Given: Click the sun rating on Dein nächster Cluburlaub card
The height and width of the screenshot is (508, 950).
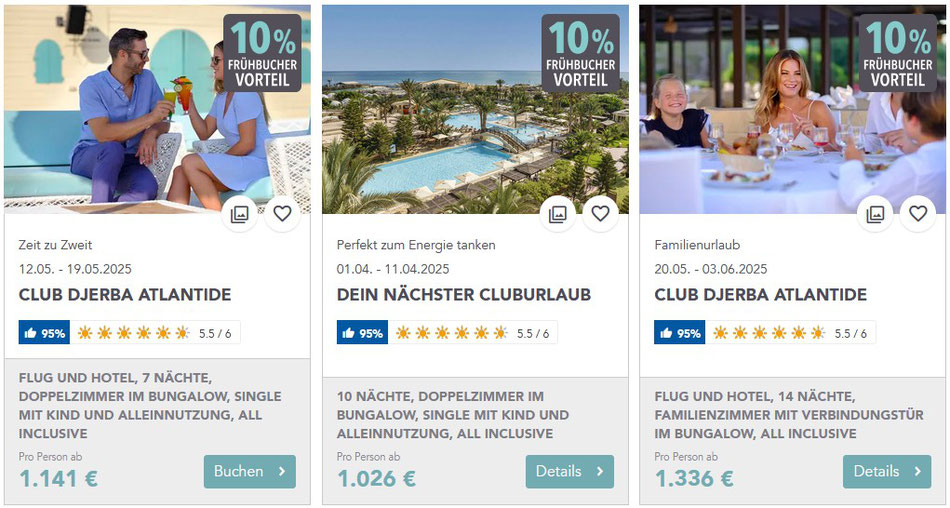Looking at the screenshot, I should pyautogui.click(x=473, y=333).
